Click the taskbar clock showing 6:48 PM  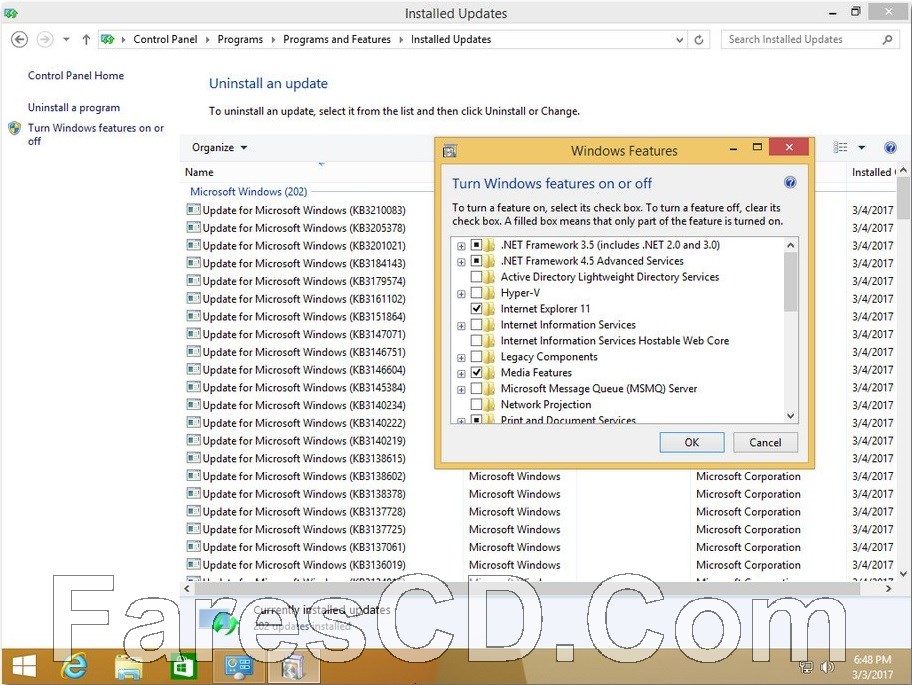[872, 667]
